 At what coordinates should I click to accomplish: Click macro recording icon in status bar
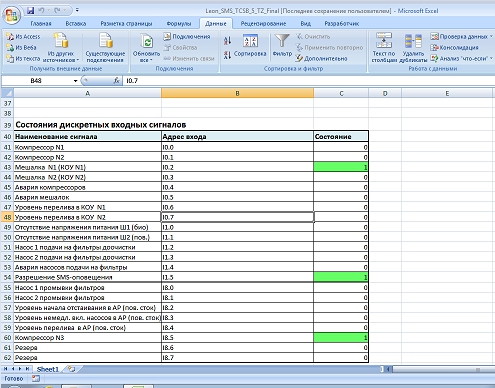tap(36, 378)
